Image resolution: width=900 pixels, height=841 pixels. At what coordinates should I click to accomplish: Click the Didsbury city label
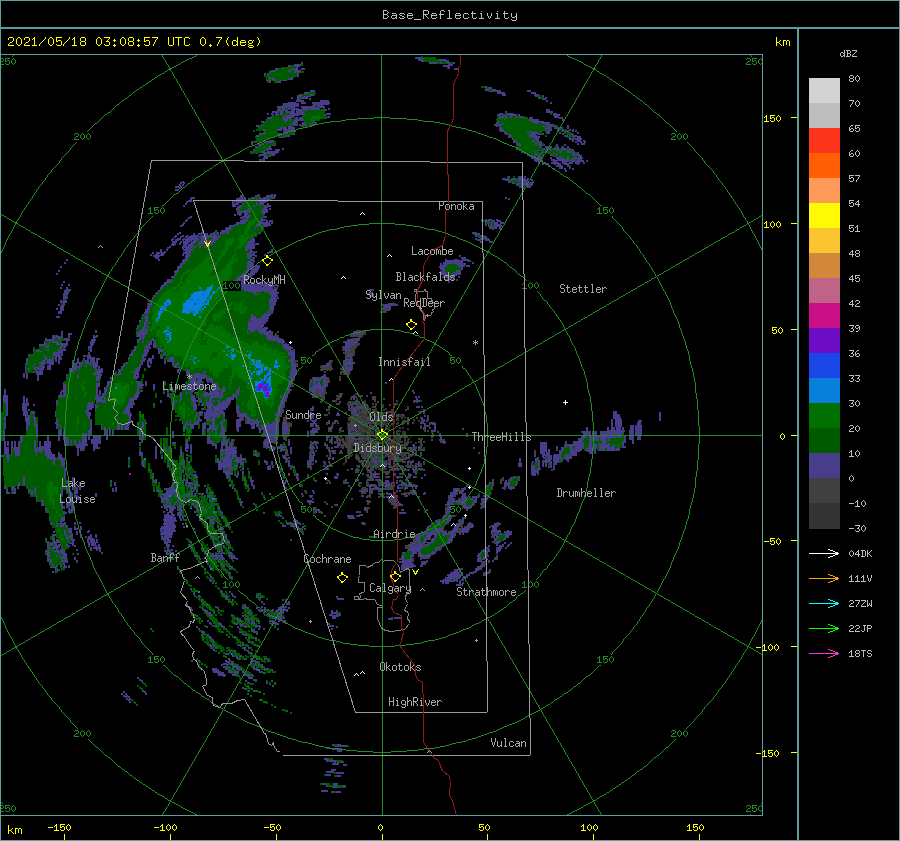coord(378,448)
